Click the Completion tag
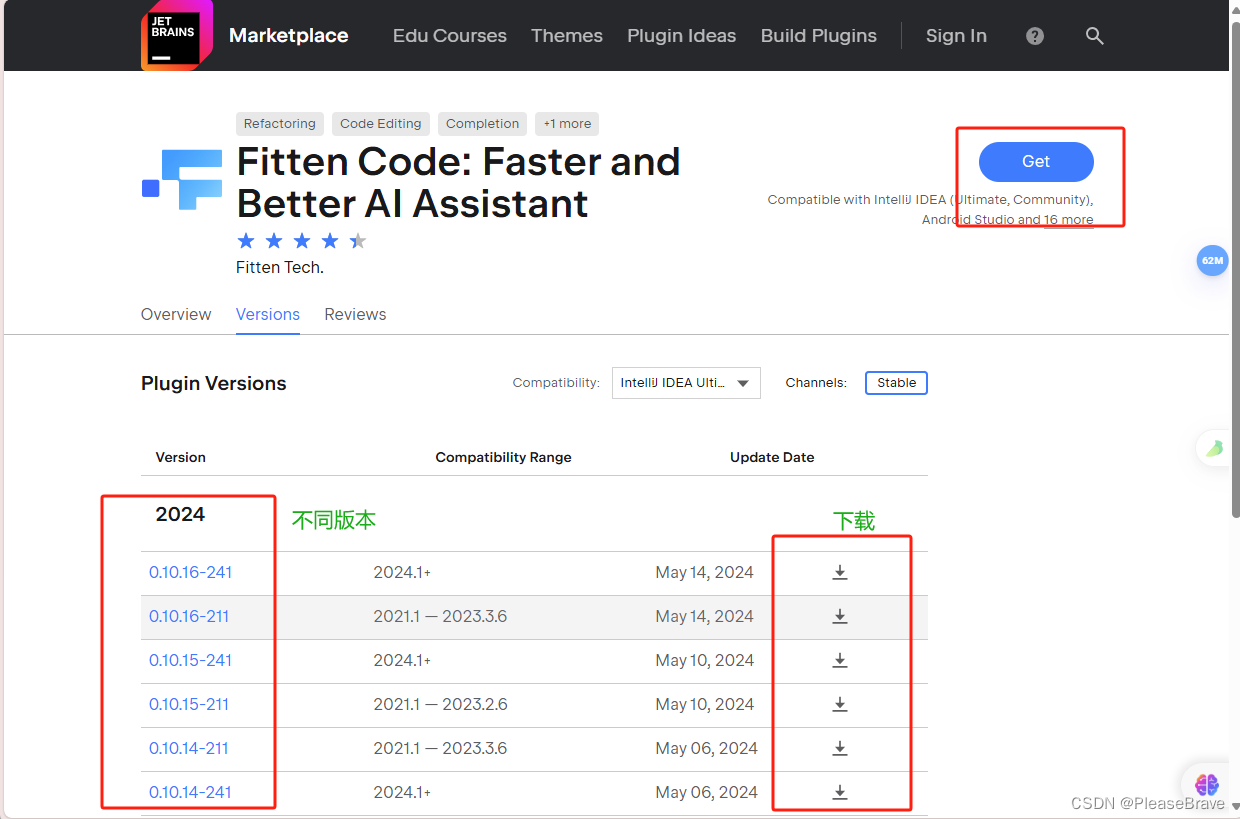1240x819 pixels. [482, 124]
